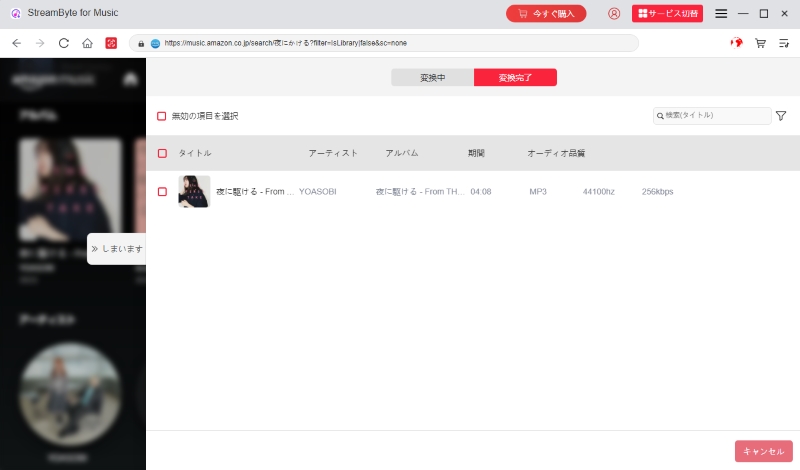Screen dimensions: 800x470
Task: Click the 期間 column header
Action: click(x=476, y=153)
